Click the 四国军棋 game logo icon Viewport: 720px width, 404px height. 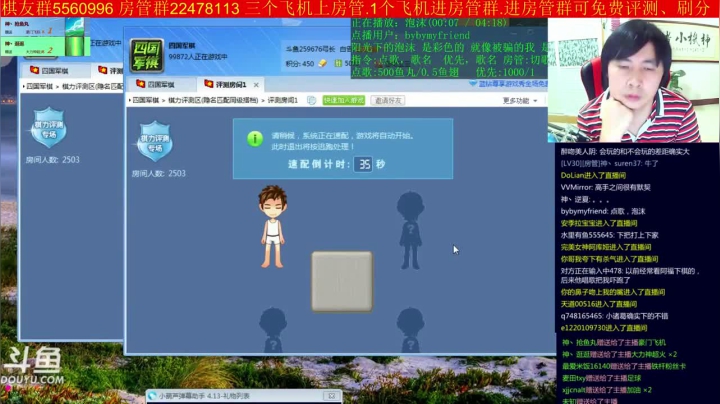point(146,56)
